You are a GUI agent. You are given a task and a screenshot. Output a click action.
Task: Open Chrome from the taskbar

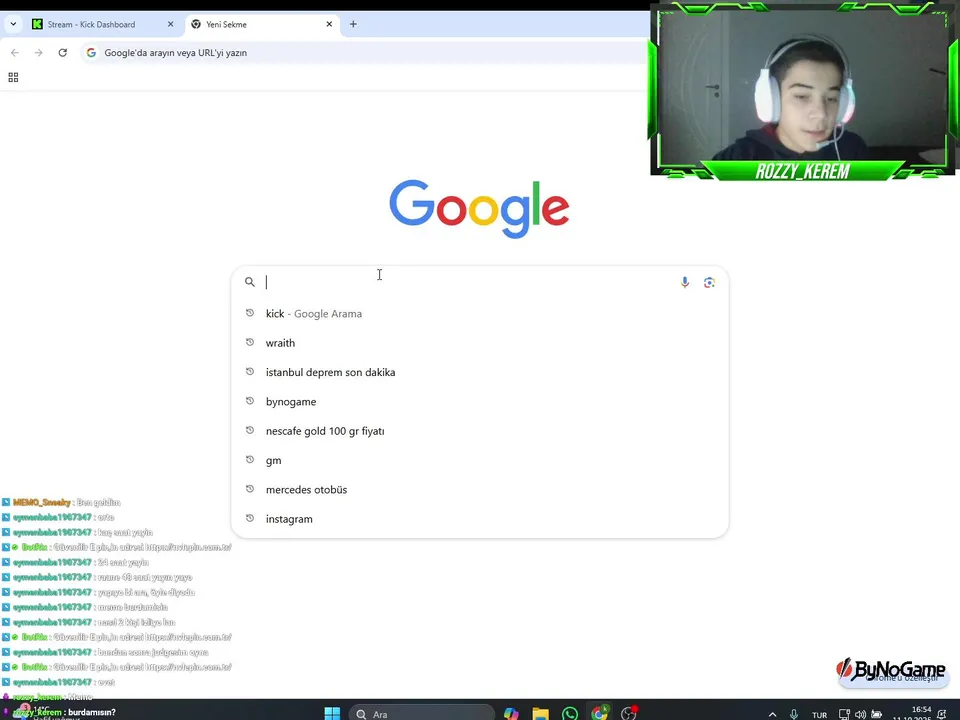[599, 713]
